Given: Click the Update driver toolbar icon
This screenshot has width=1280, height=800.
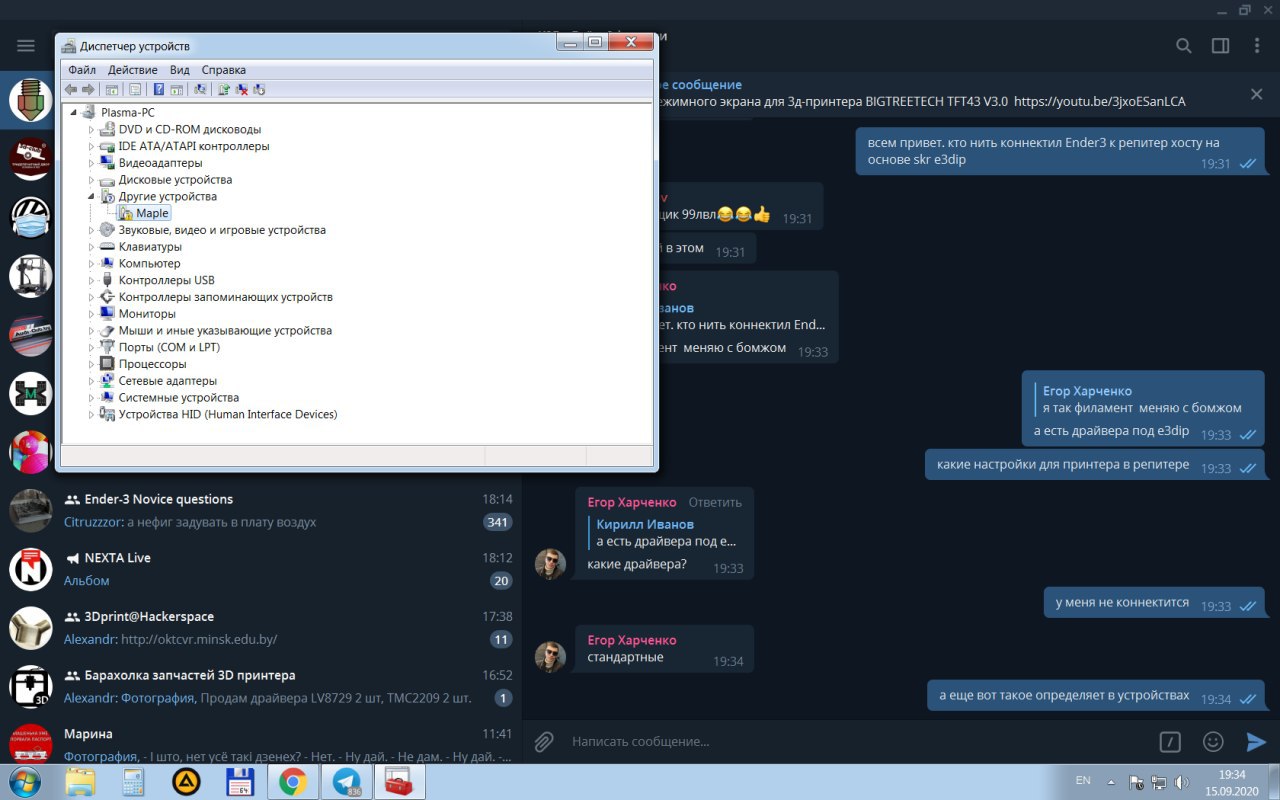Looking at the screenshot, I should (224, 89).
